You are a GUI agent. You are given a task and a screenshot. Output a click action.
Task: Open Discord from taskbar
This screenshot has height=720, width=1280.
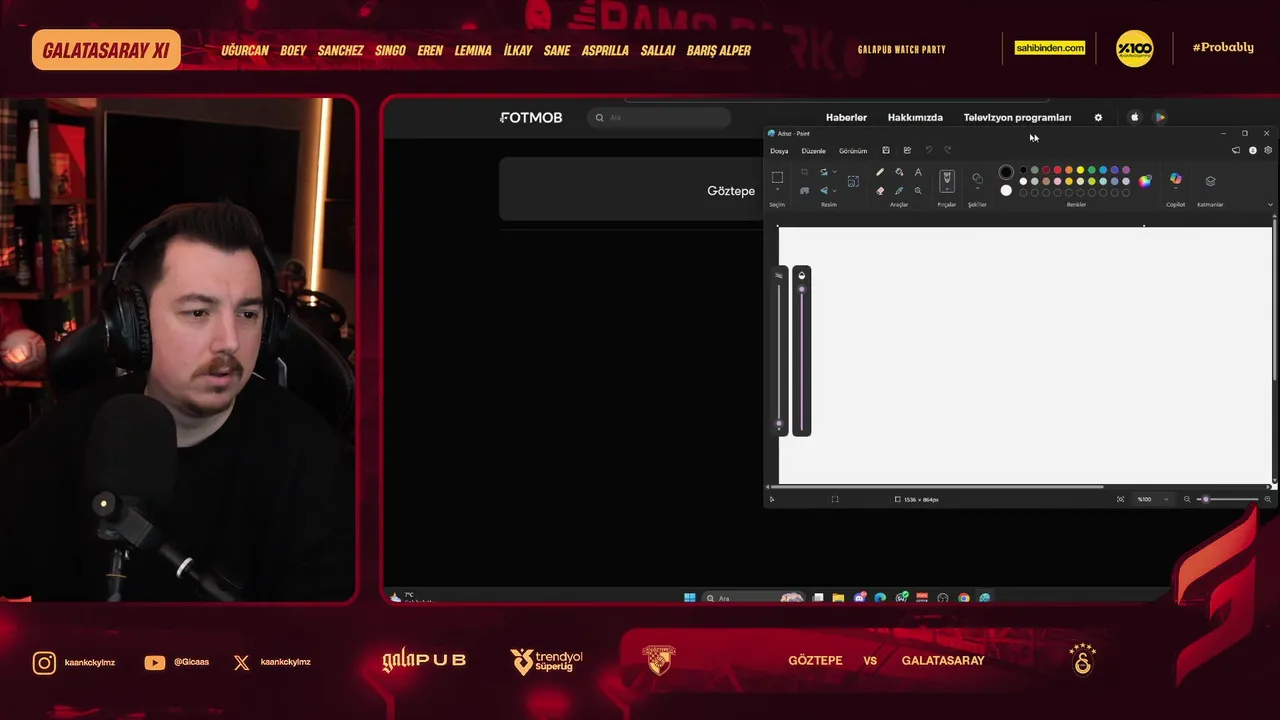[x=860, y=598]
